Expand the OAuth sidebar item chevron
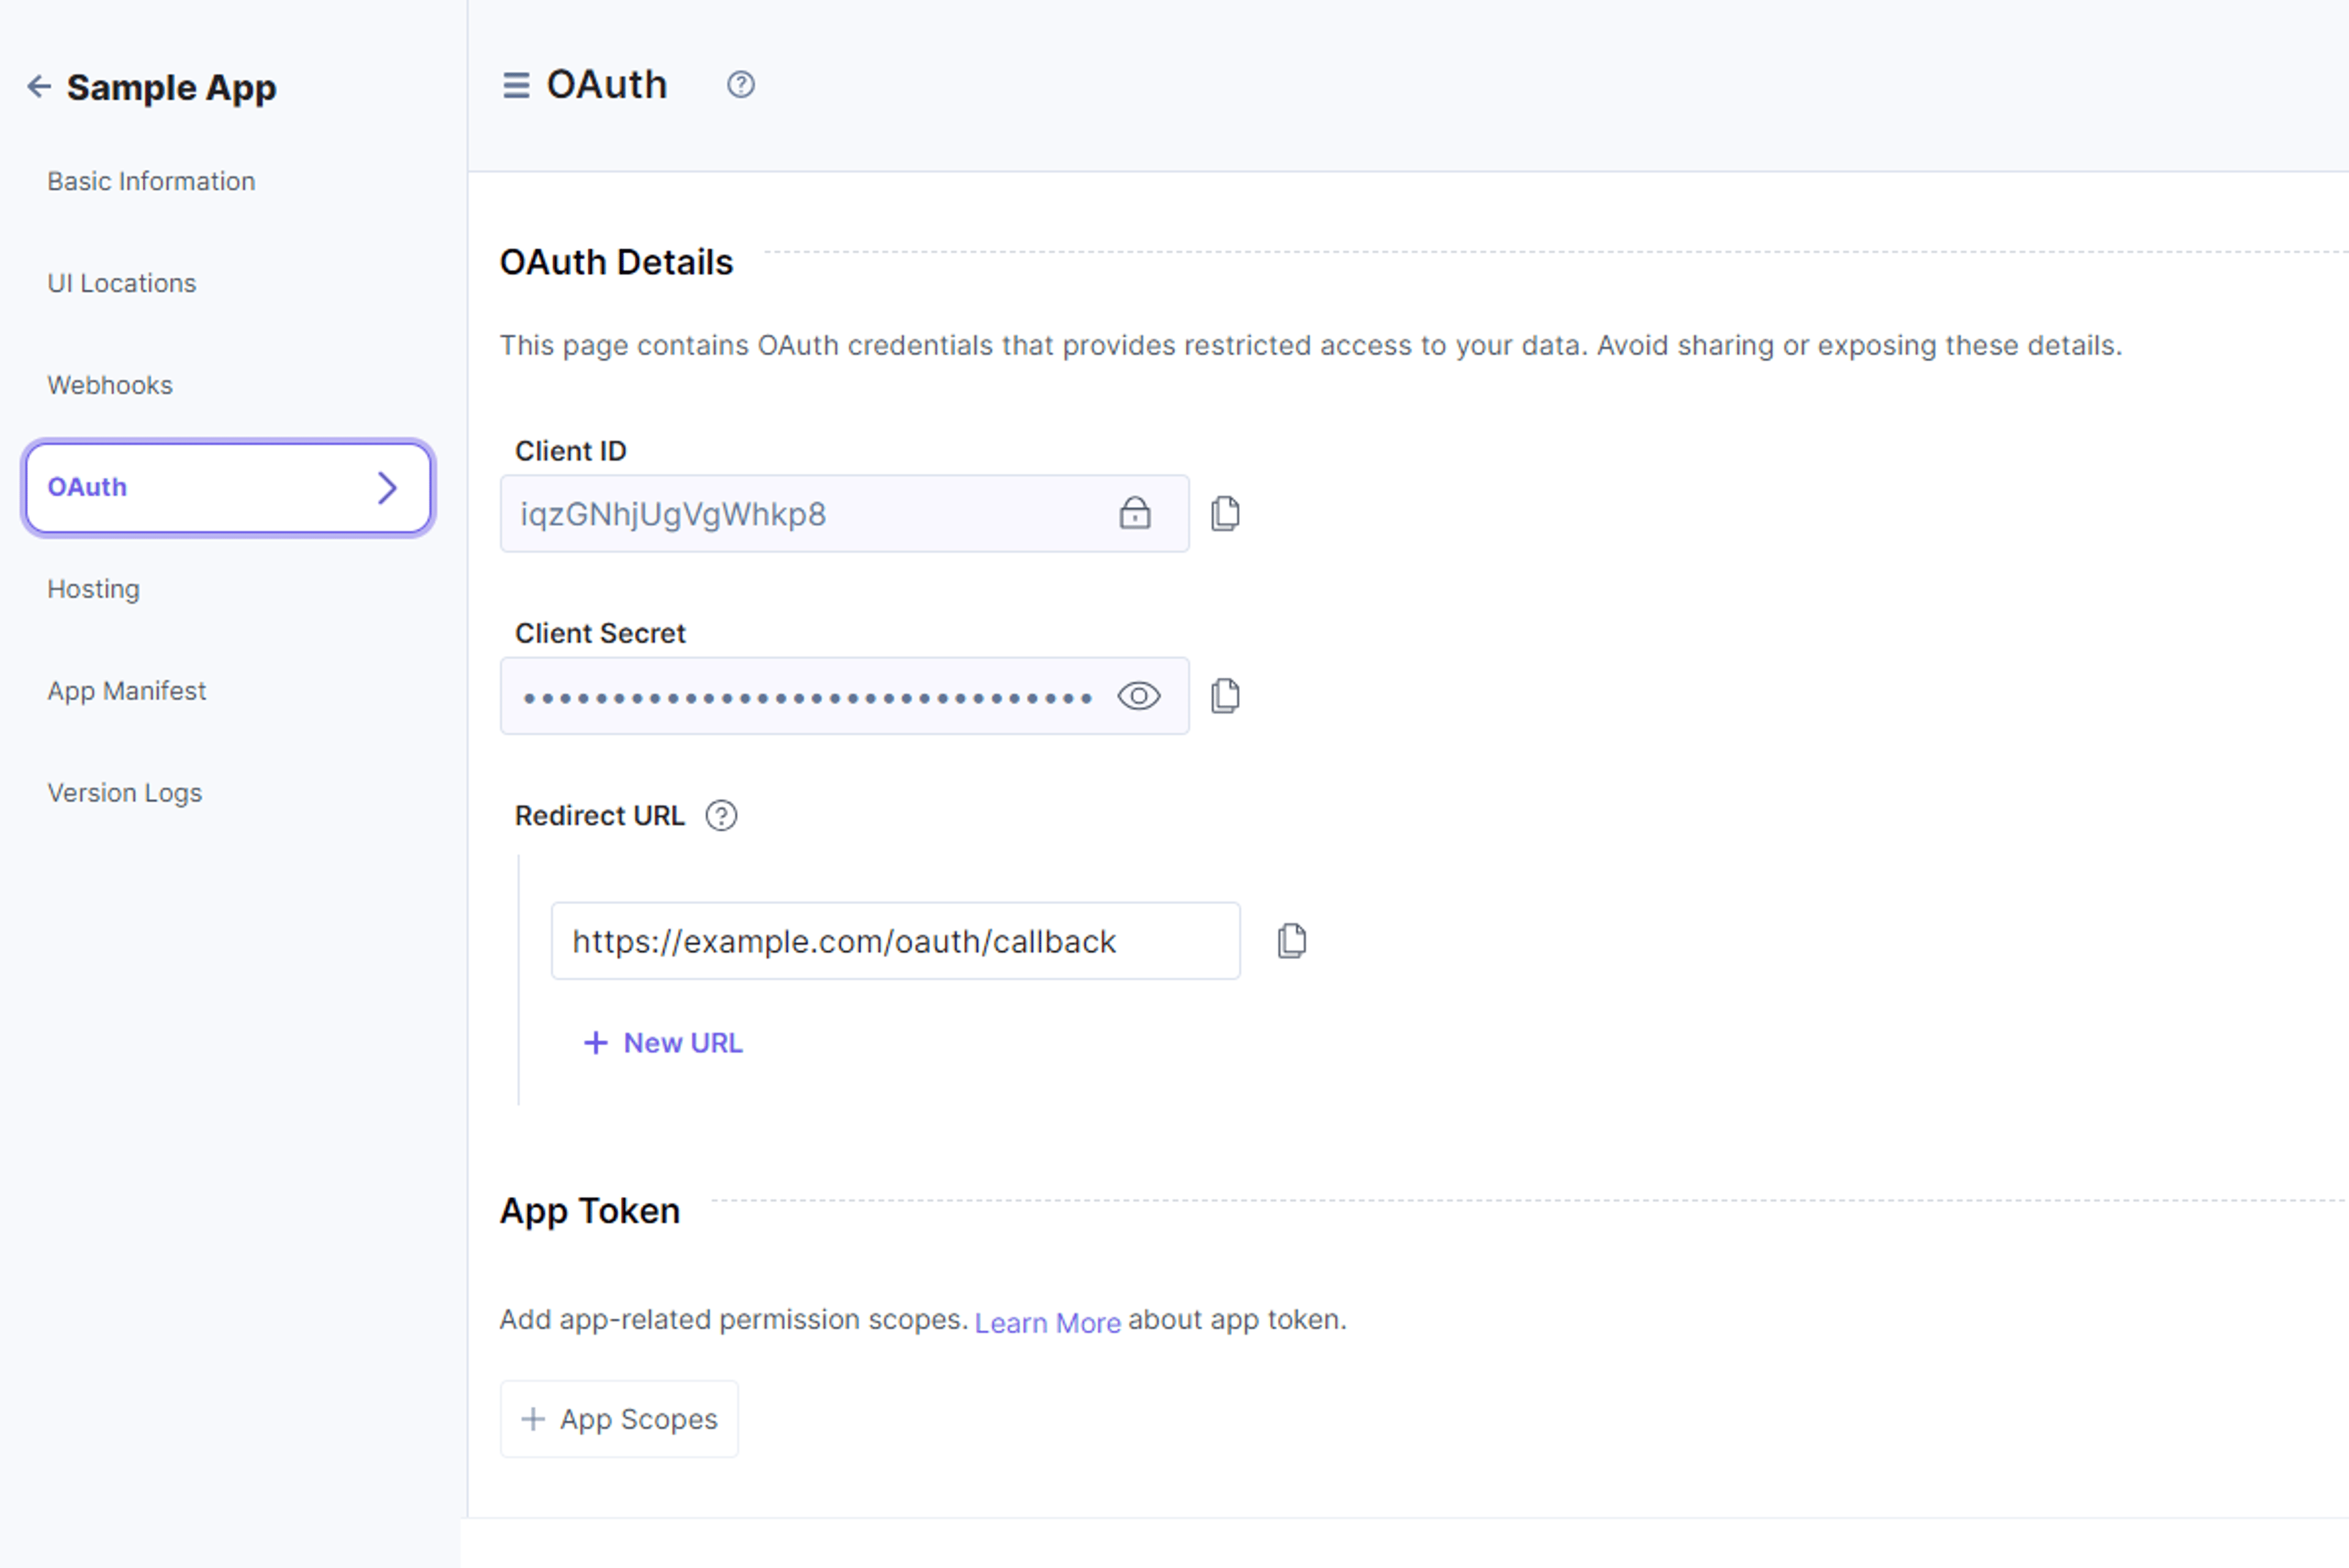This screenshot has width=2349, height=1568. [387, 488]
